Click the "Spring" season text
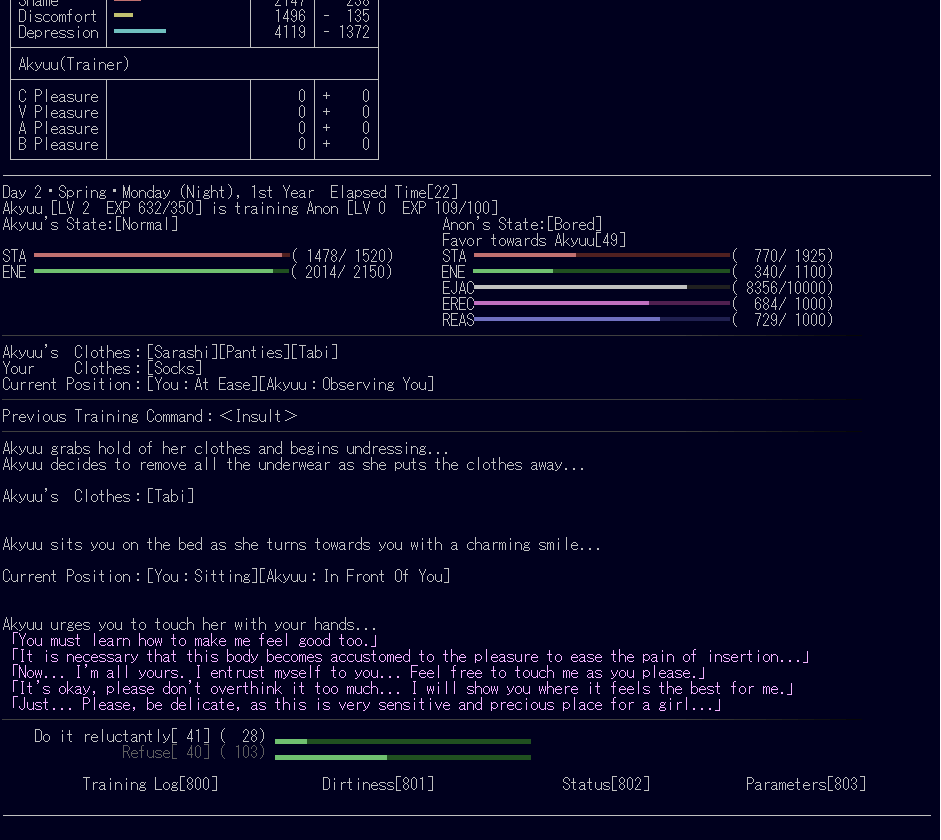Viewport: 941px width, 840px height. [x=82, y=193]
